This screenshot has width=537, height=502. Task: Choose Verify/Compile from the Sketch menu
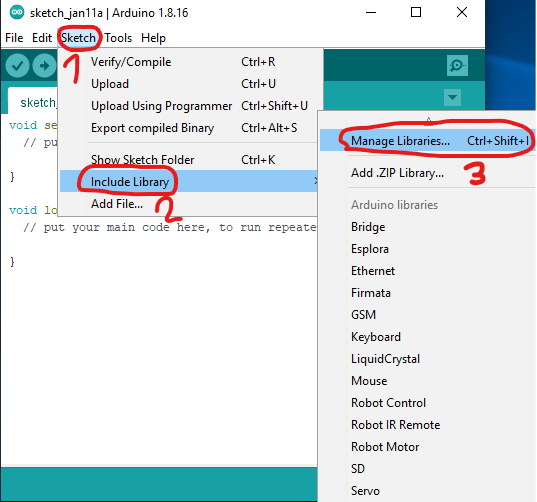190,62
